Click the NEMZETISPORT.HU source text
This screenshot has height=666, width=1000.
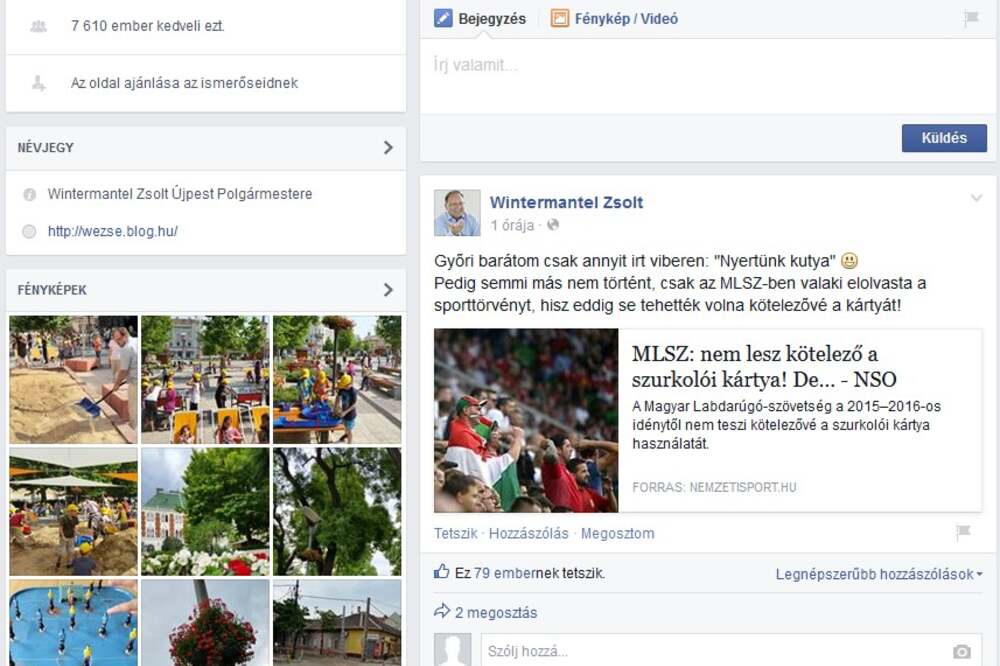743,487
